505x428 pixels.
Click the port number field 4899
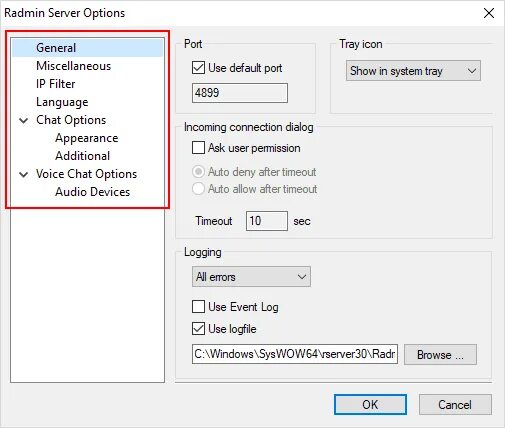[240, 93]
